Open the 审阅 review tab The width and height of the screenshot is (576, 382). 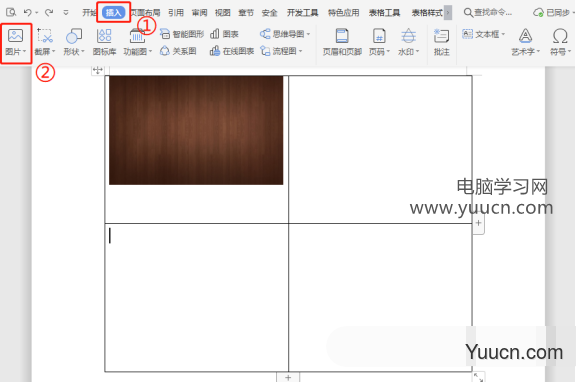click(x=199, y=13)
